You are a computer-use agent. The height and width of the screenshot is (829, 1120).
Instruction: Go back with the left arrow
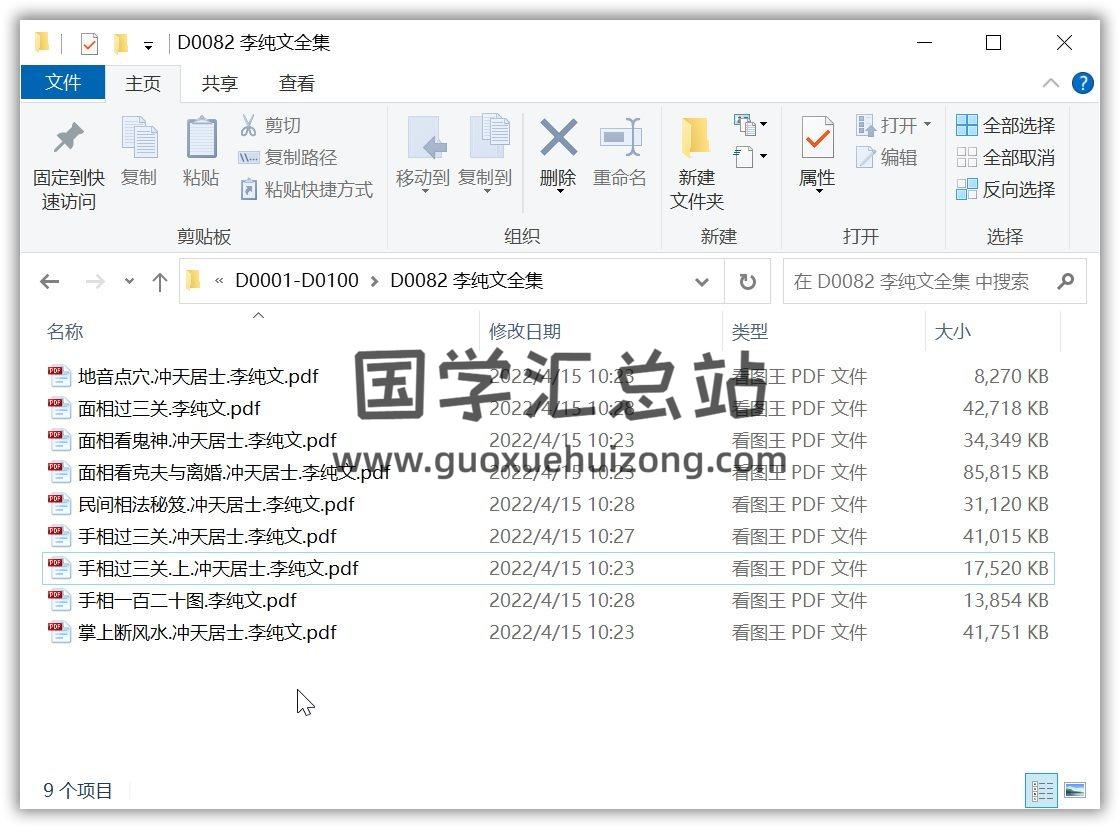click(x=50, y=281)
